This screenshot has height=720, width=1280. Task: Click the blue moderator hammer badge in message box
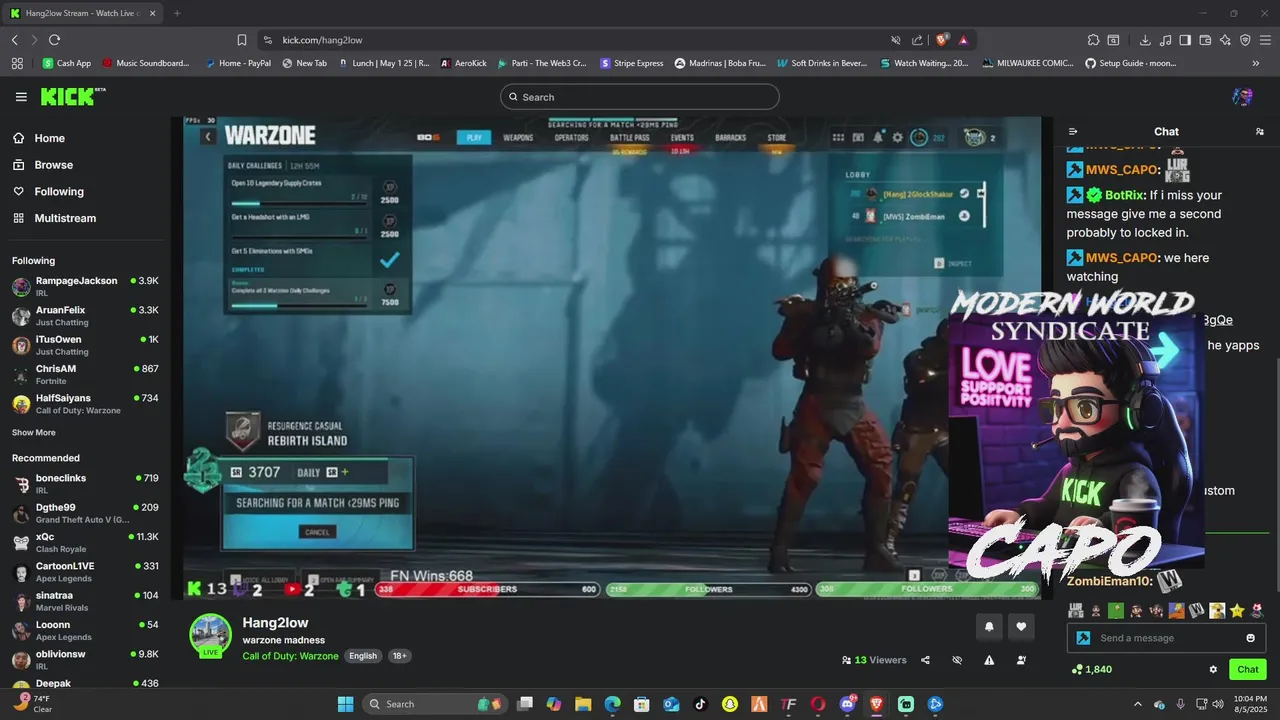(1083, 638)
